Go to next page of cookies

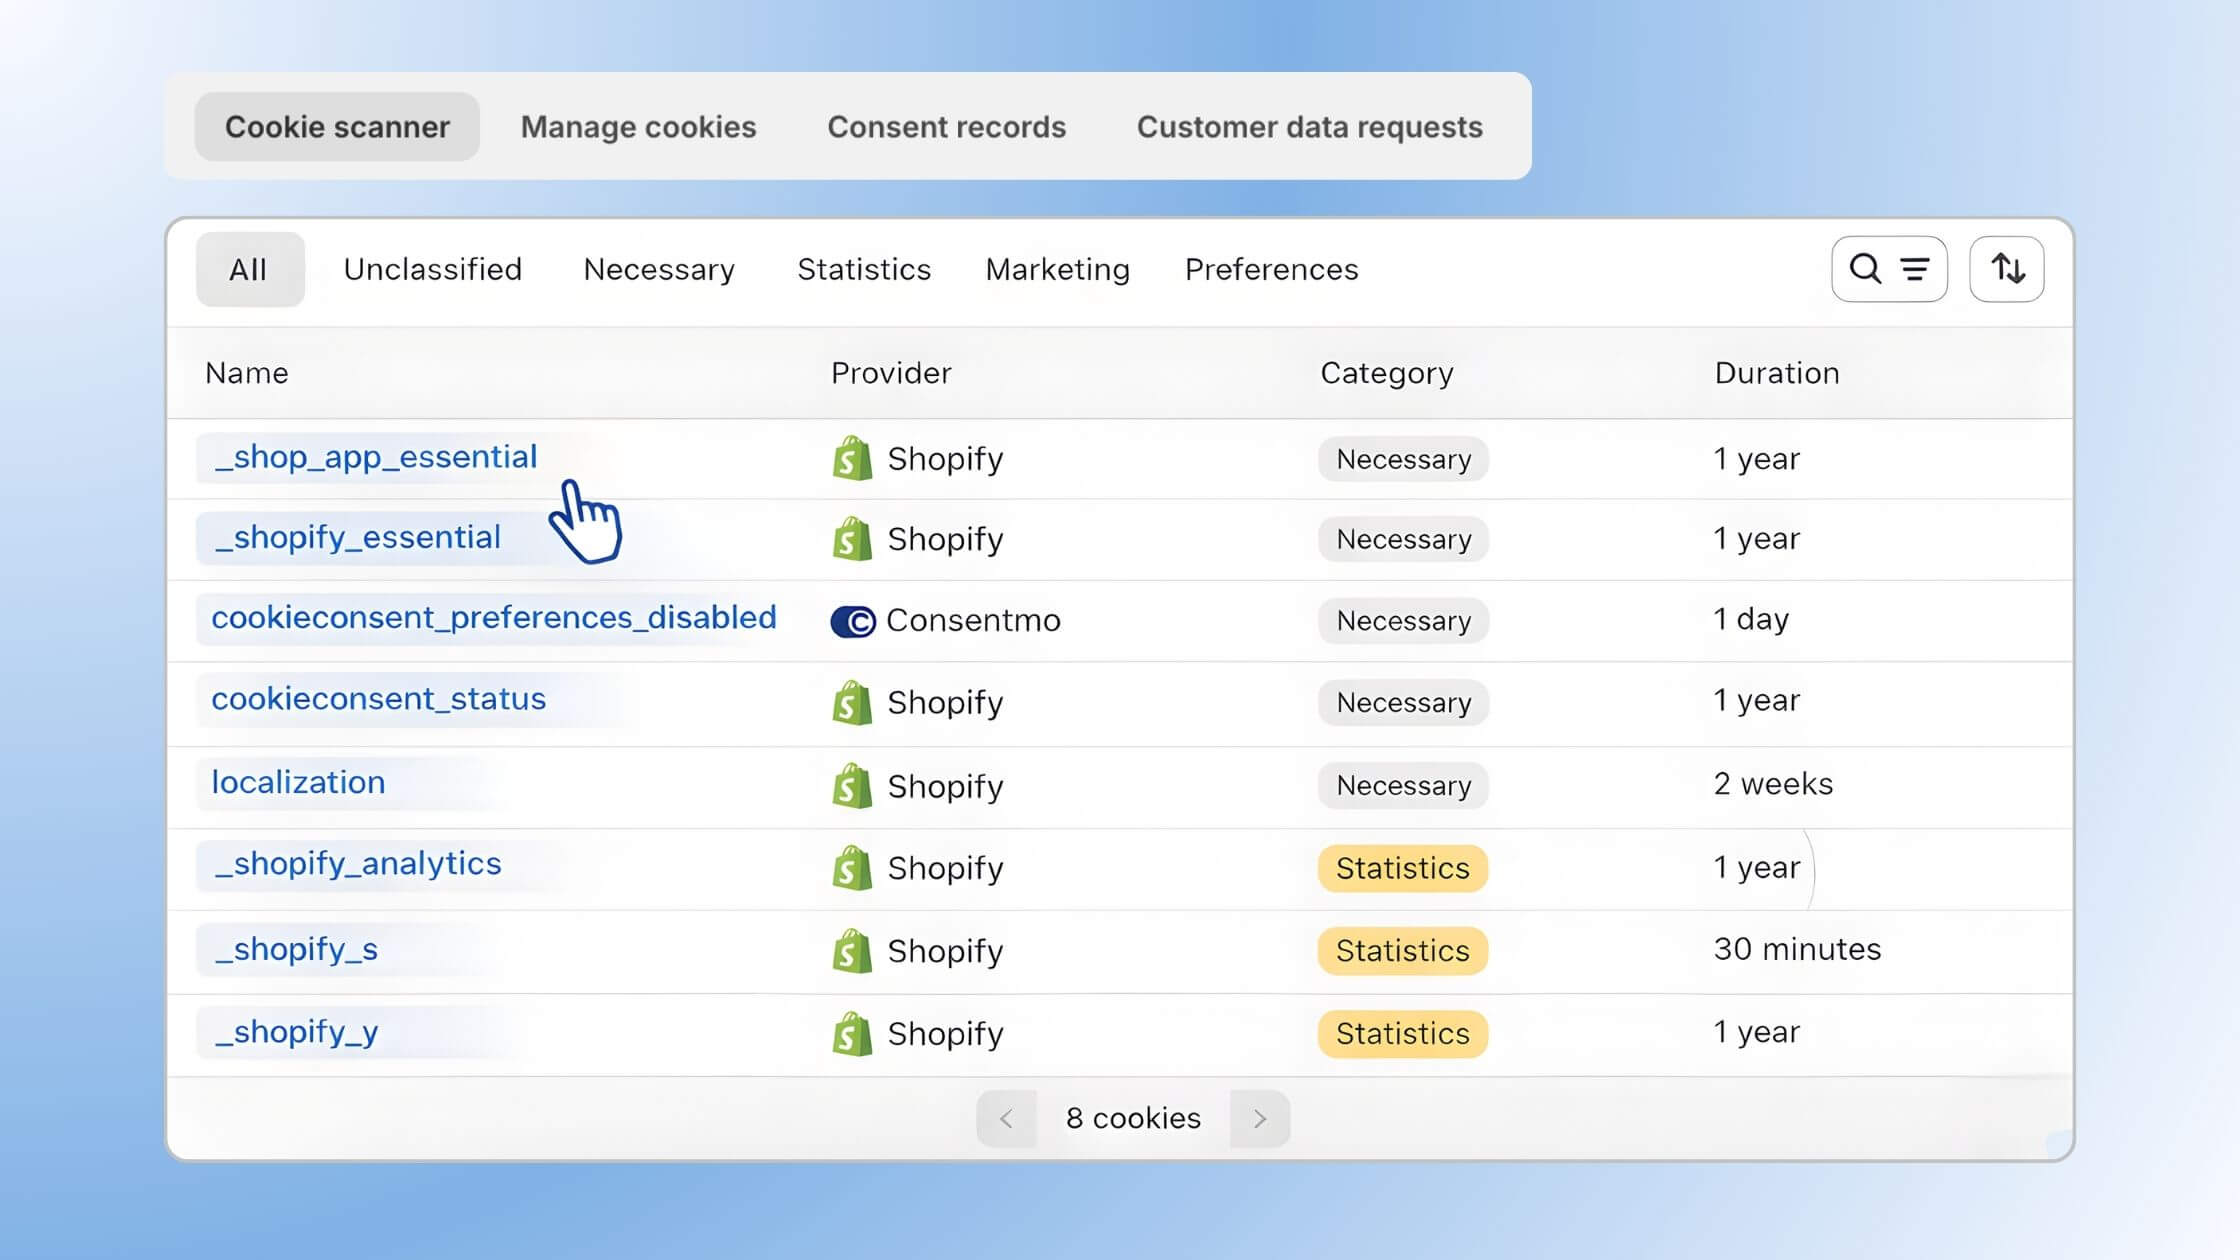click(1259, 1118)
